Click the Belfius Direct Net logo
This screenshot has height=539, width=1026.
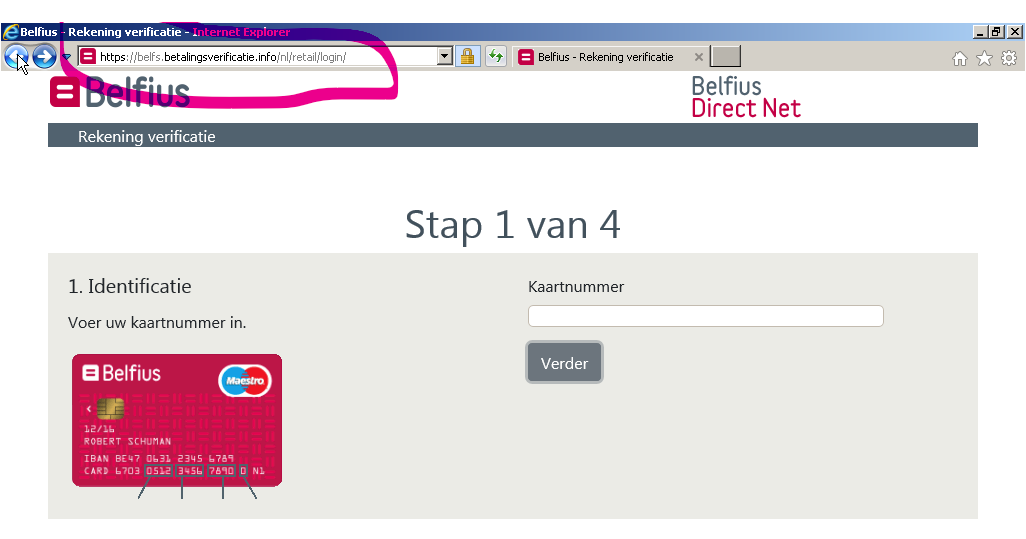click(746, 97)
